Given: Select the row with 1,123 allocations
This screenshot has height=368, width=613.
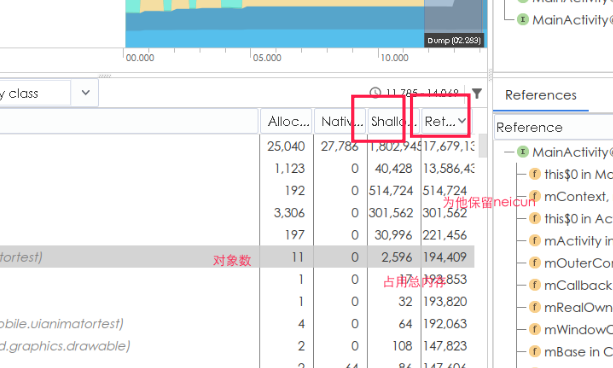Looking at the screenshot, I should [x=237, y=169].
